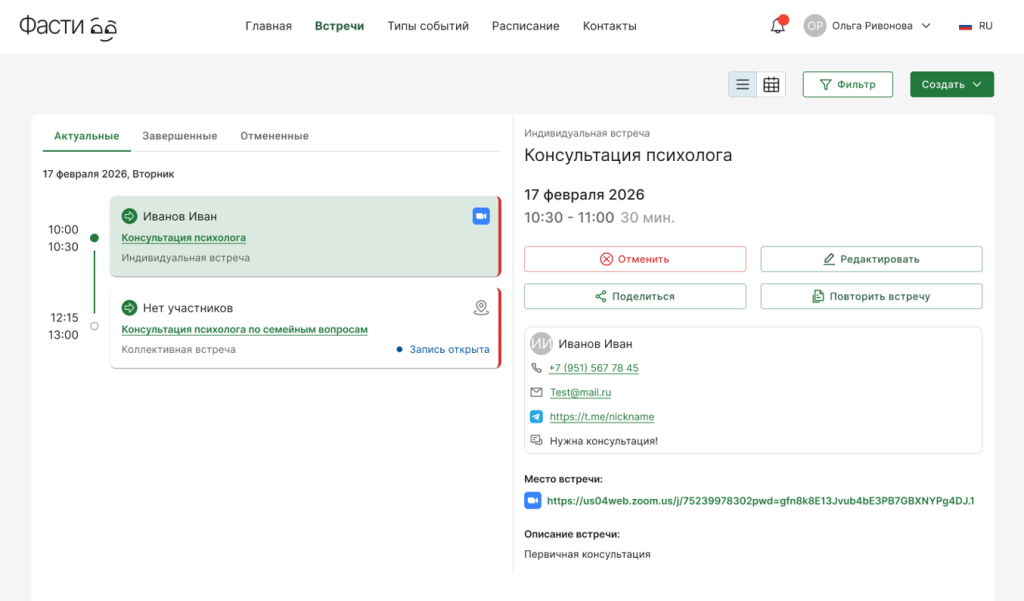
Task: Open the notifications bell
Action: [778, 25]
